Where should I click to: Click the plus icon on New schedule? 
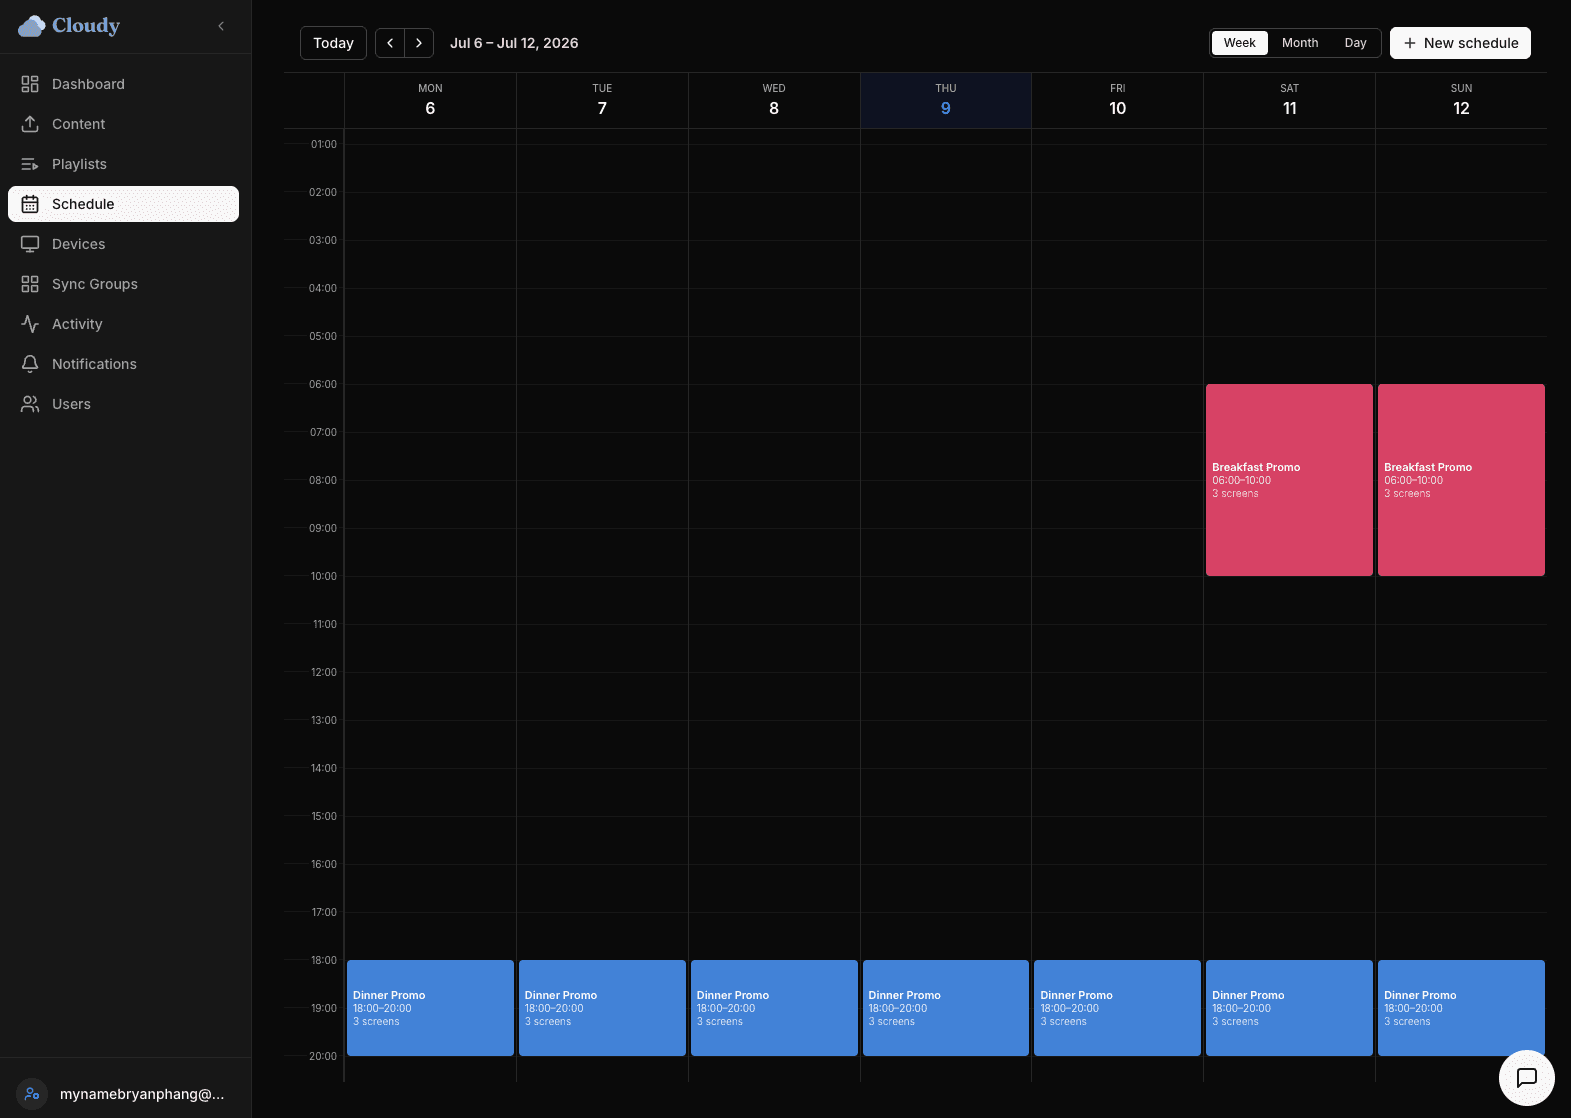[1410, 43]
